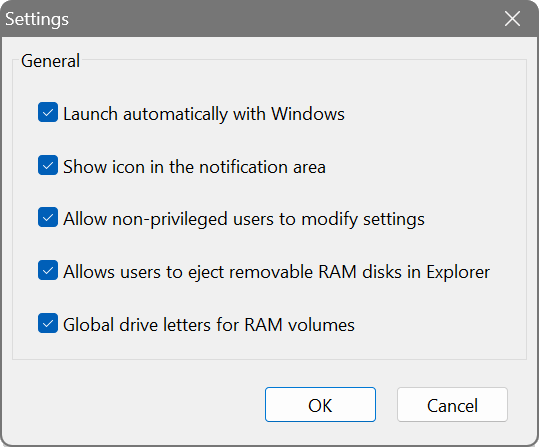The height and width of the screenshot is (447, 539).
Task: Confirm settings with the OK button
Action: pos(320,405)
